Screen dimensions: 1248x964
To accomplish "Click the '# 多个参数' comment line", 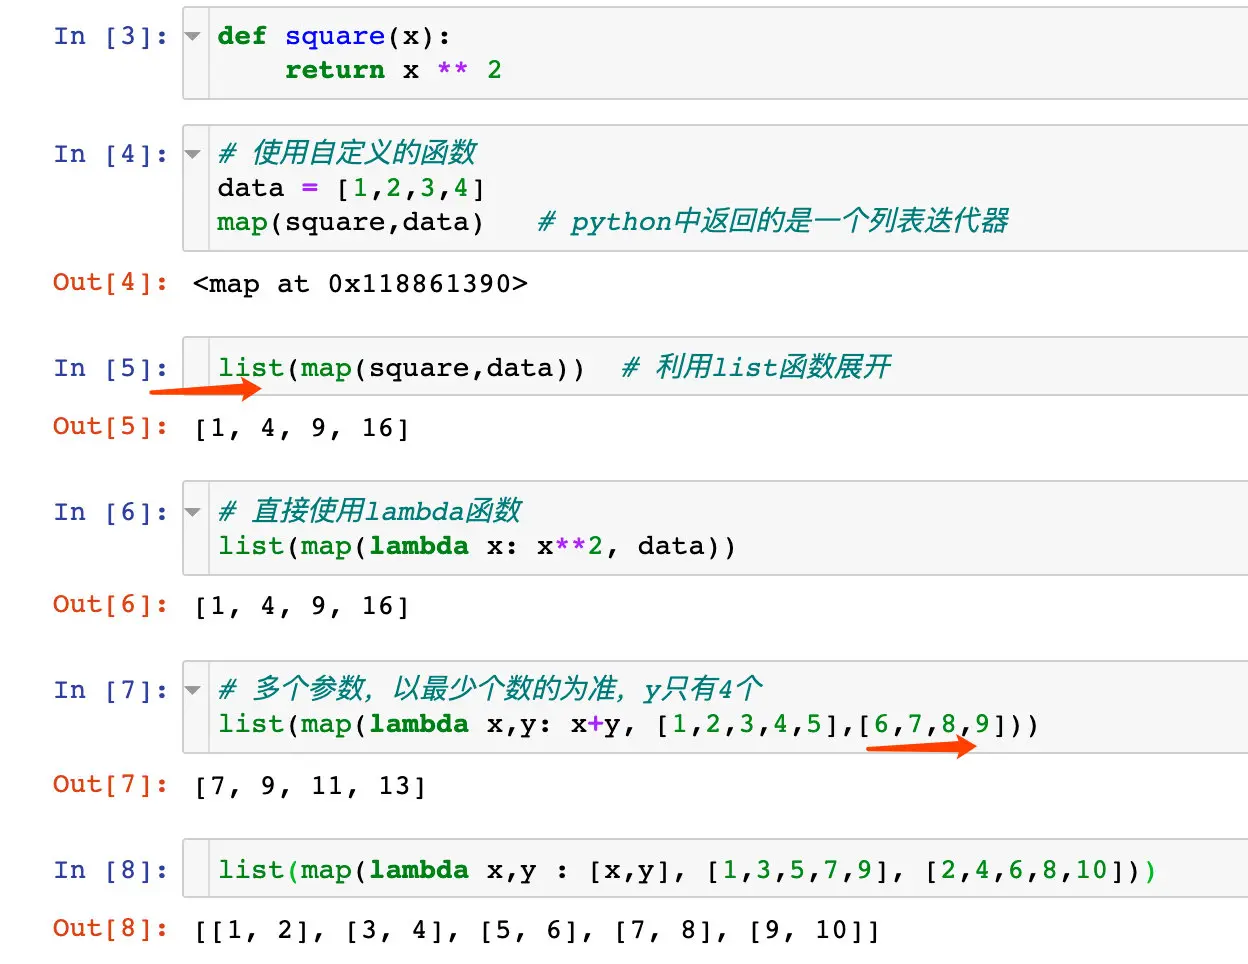I will 490,689.
